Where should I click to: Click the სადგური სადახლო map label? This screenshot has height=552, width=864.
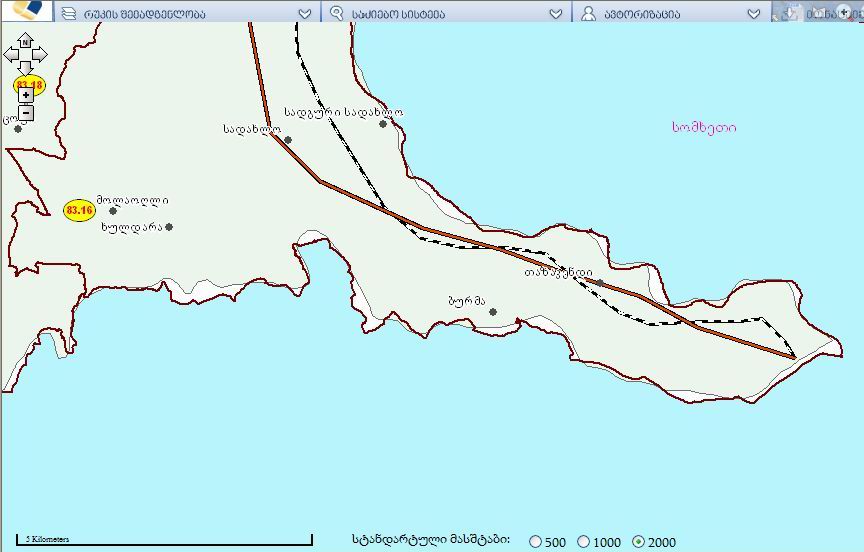pos(344,112)
